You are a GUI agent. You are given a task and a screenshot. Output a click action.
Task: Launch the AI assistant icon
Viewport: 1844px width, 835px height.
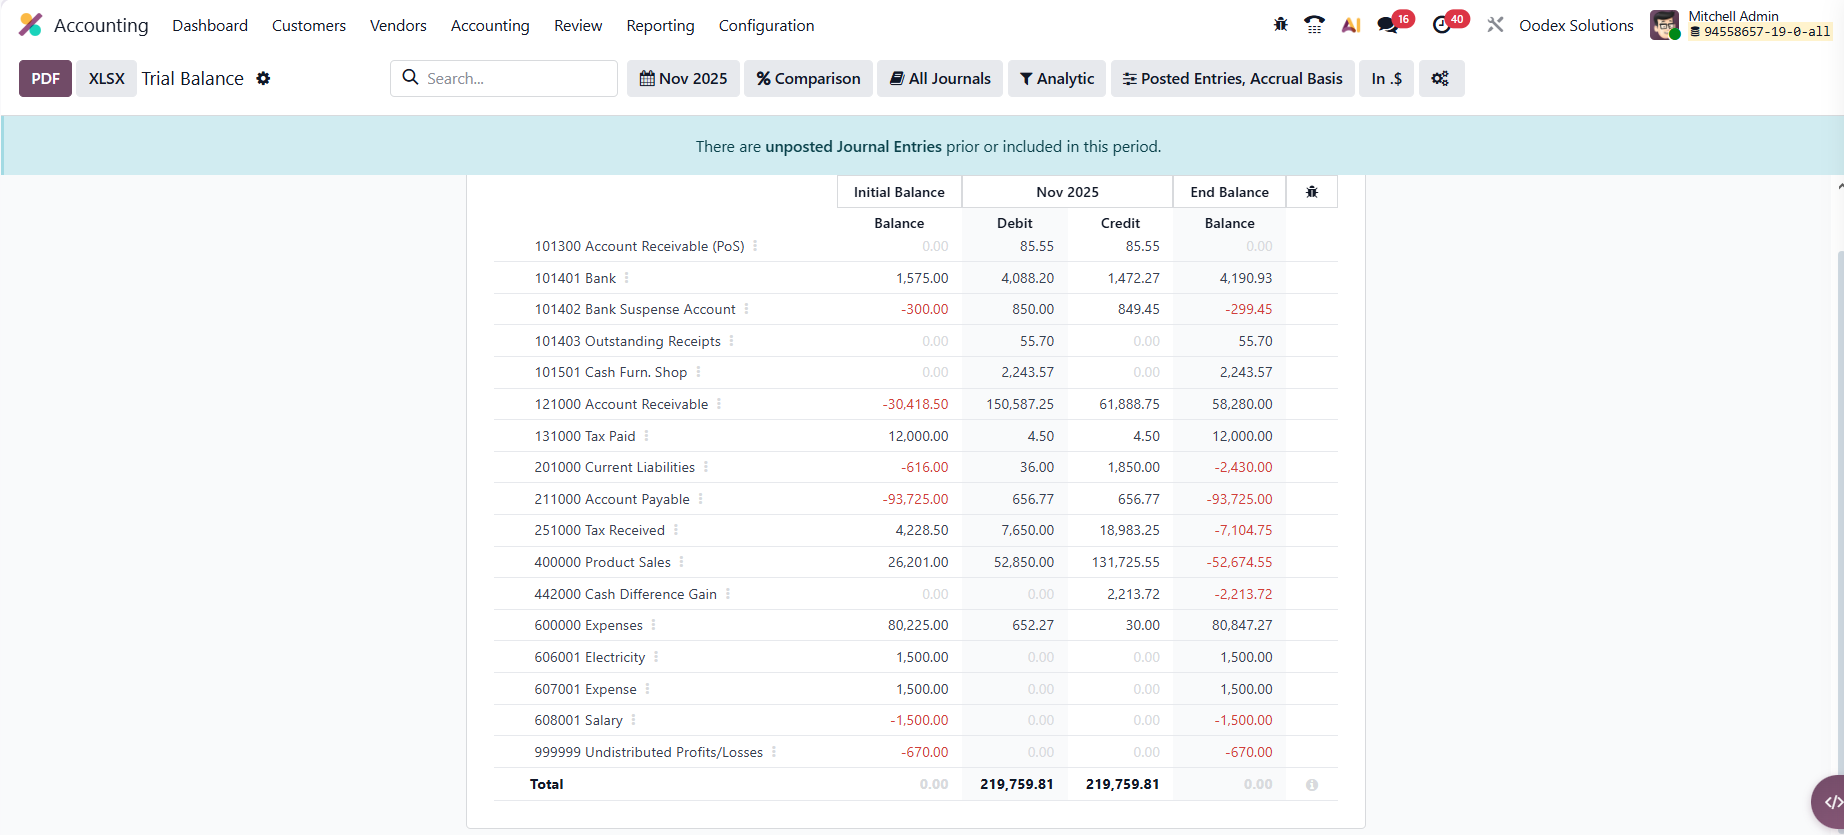click(x=1351, y=25)
